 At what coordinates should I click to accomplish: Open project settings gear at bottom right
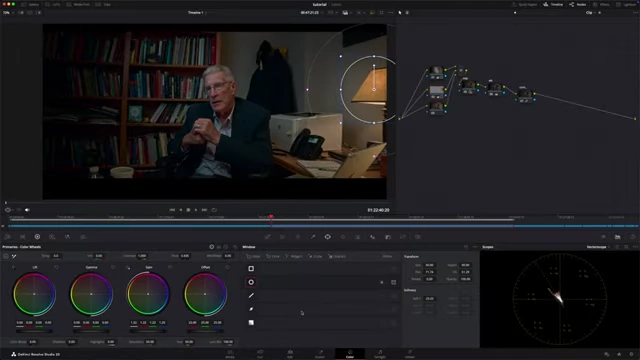[x=631, y=354]
